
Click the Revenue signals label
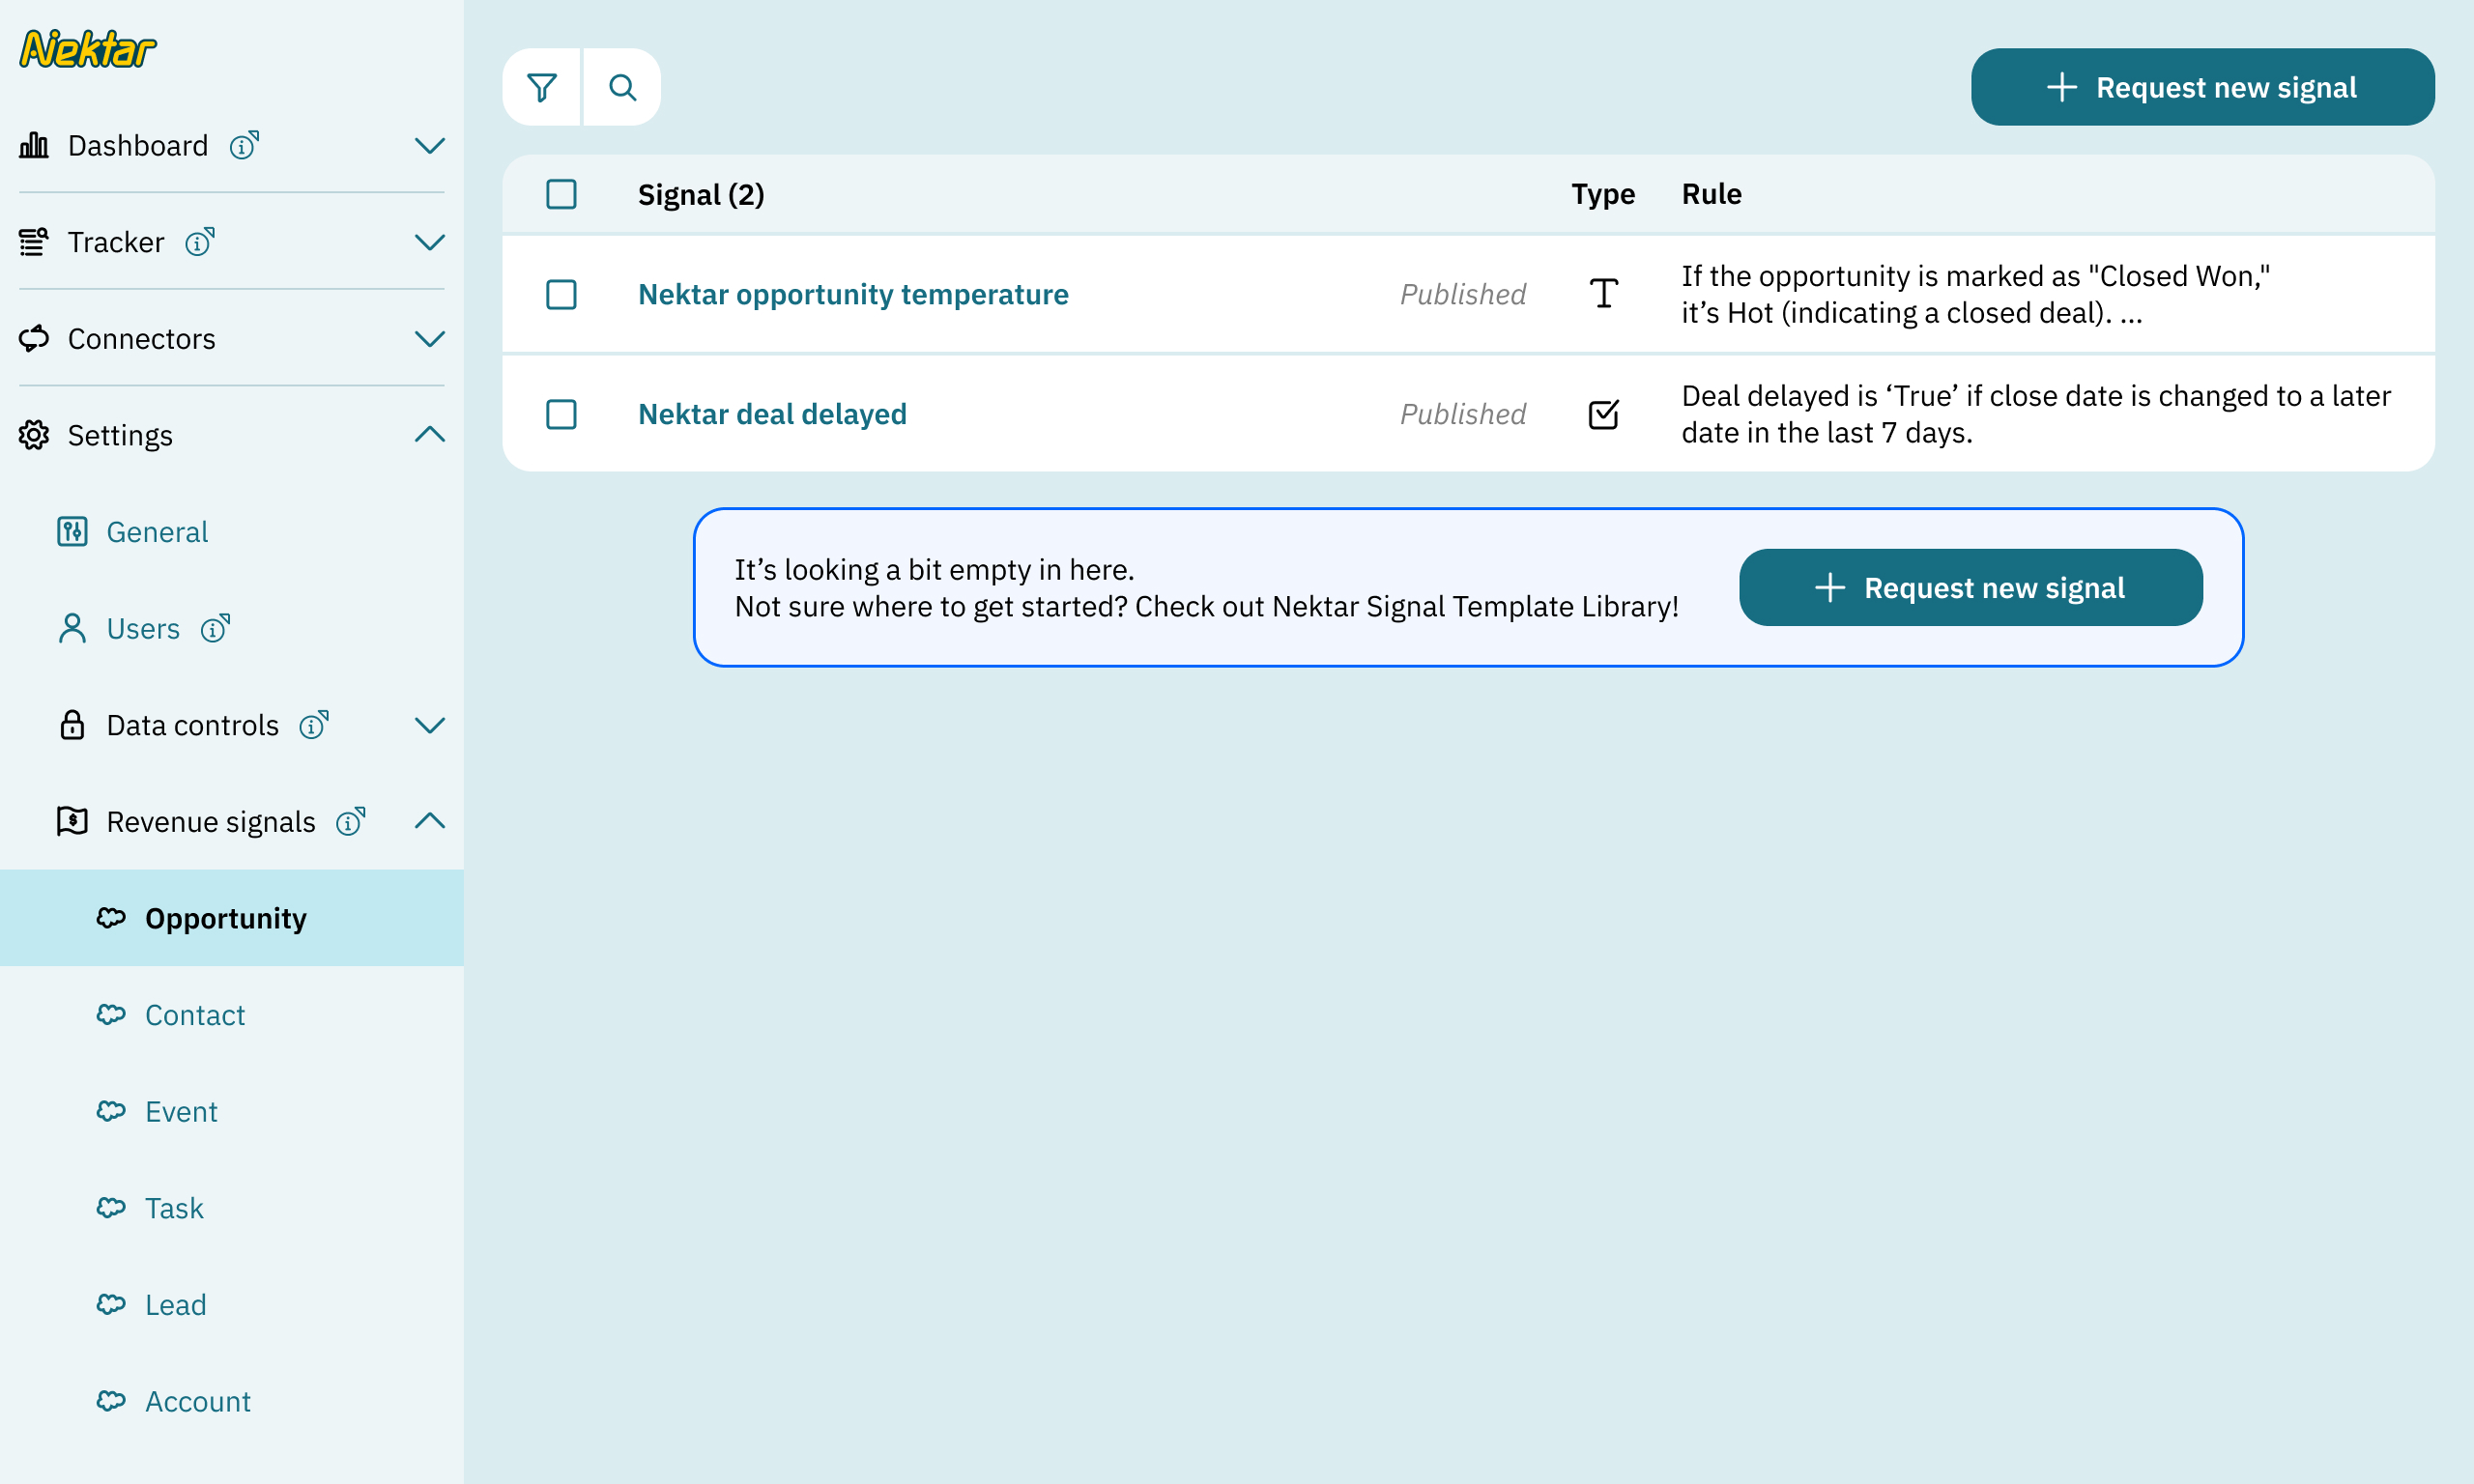(211, 821)
